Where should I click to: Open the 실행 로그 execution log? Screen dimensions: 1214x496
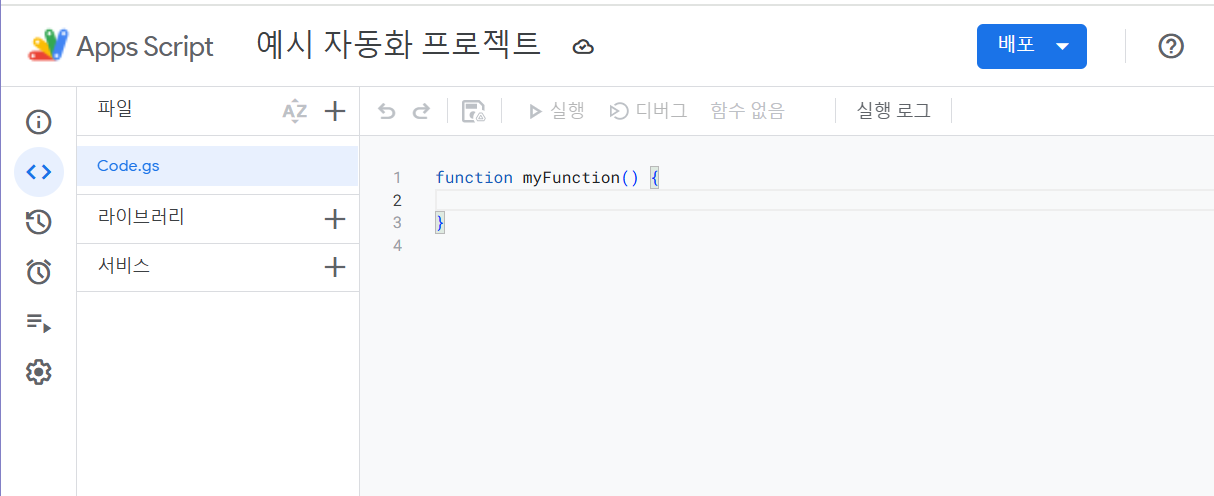click(893, 111)
